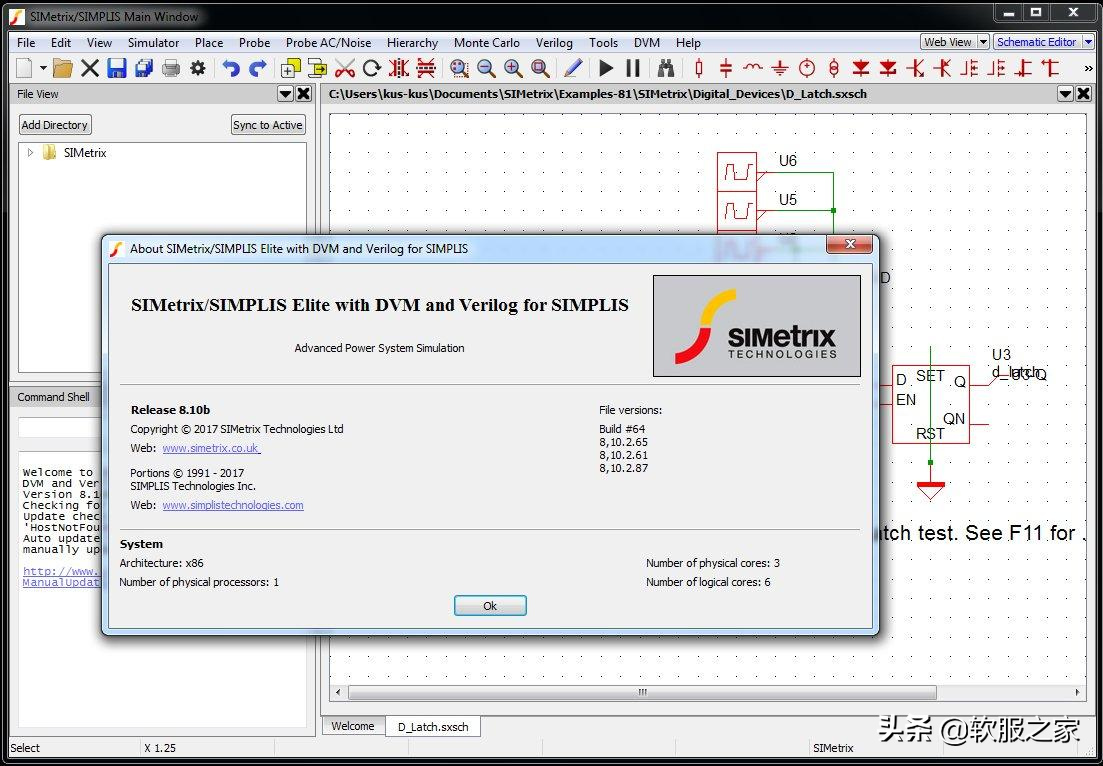The image size is (1103, 766).
Task: Open the Web View dropdown arrow
Action: pyautogui.click(x=983, y=42)
